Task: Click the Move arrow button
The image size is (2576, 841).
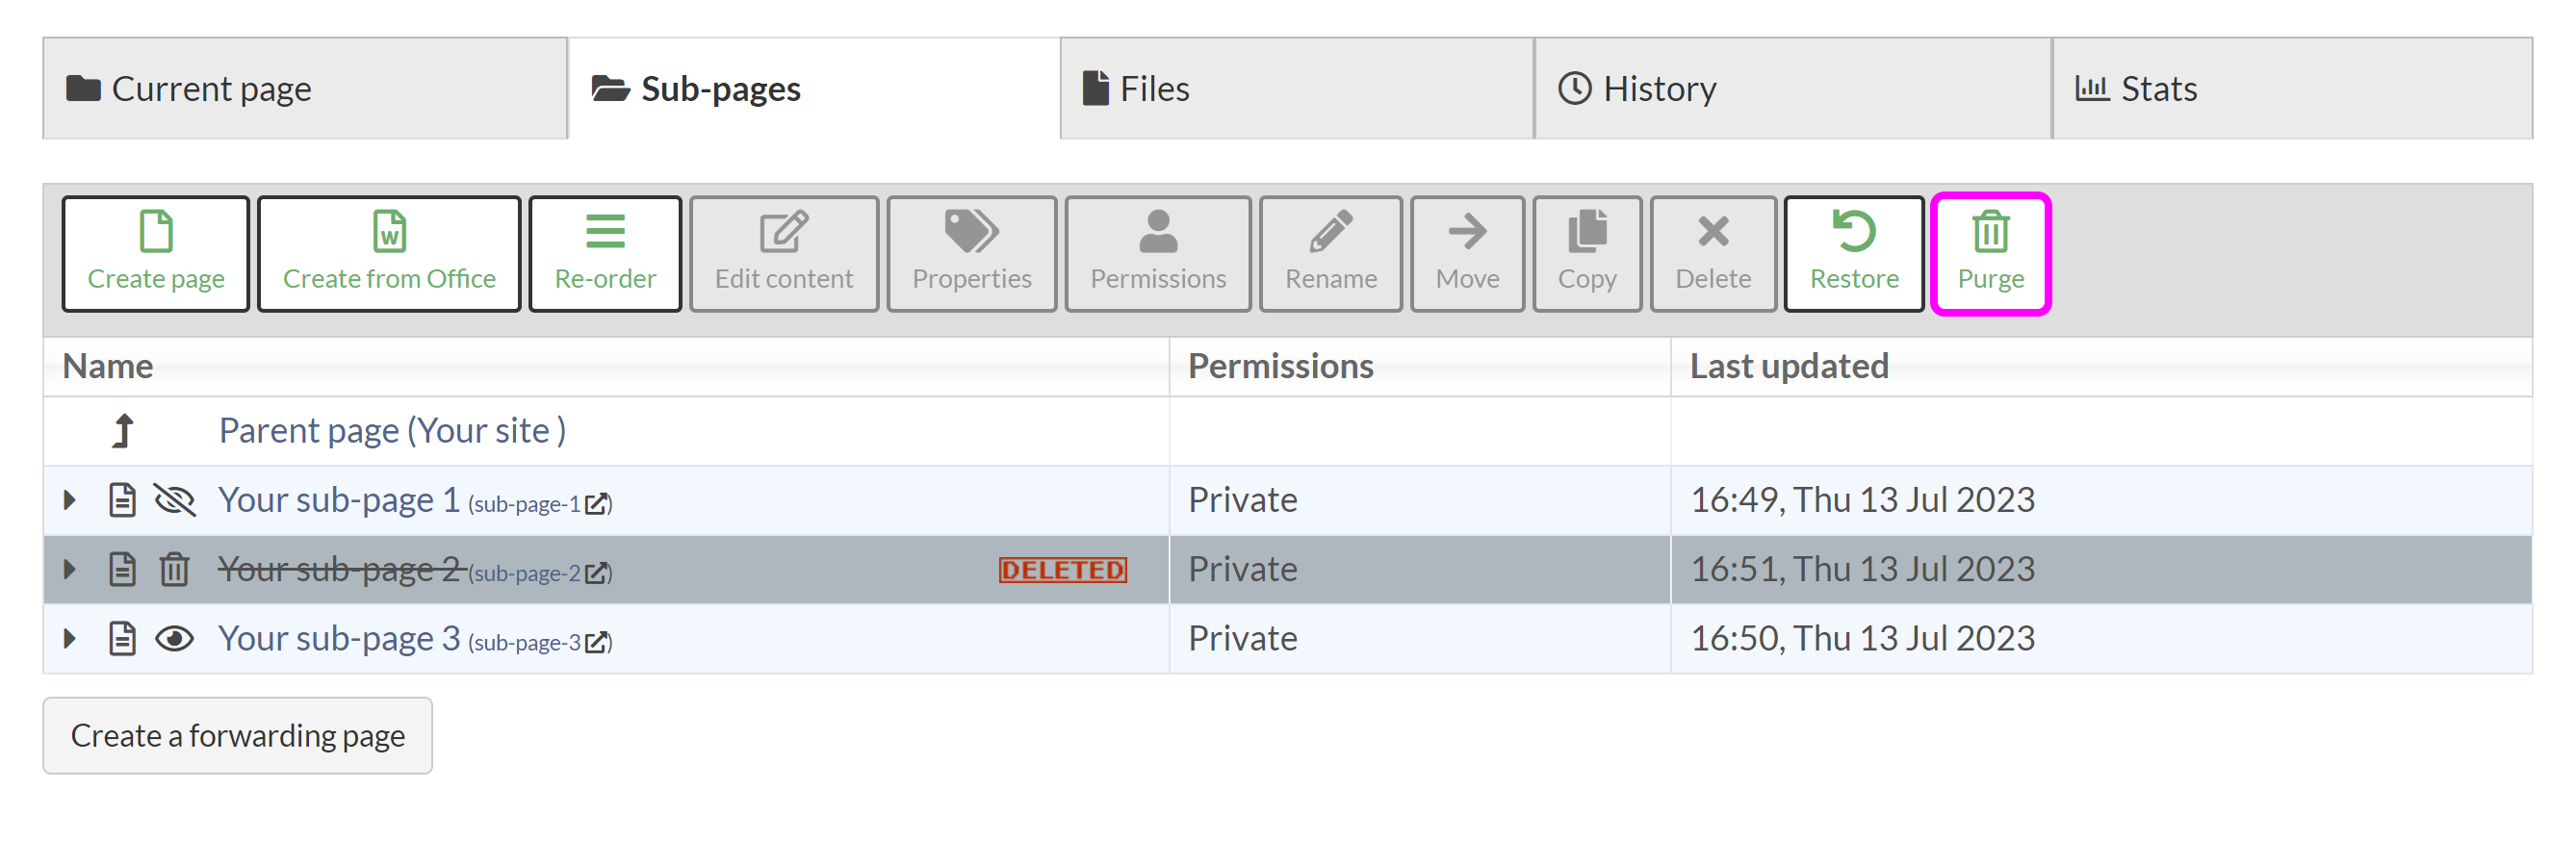Action: (x=1466, y=253)
